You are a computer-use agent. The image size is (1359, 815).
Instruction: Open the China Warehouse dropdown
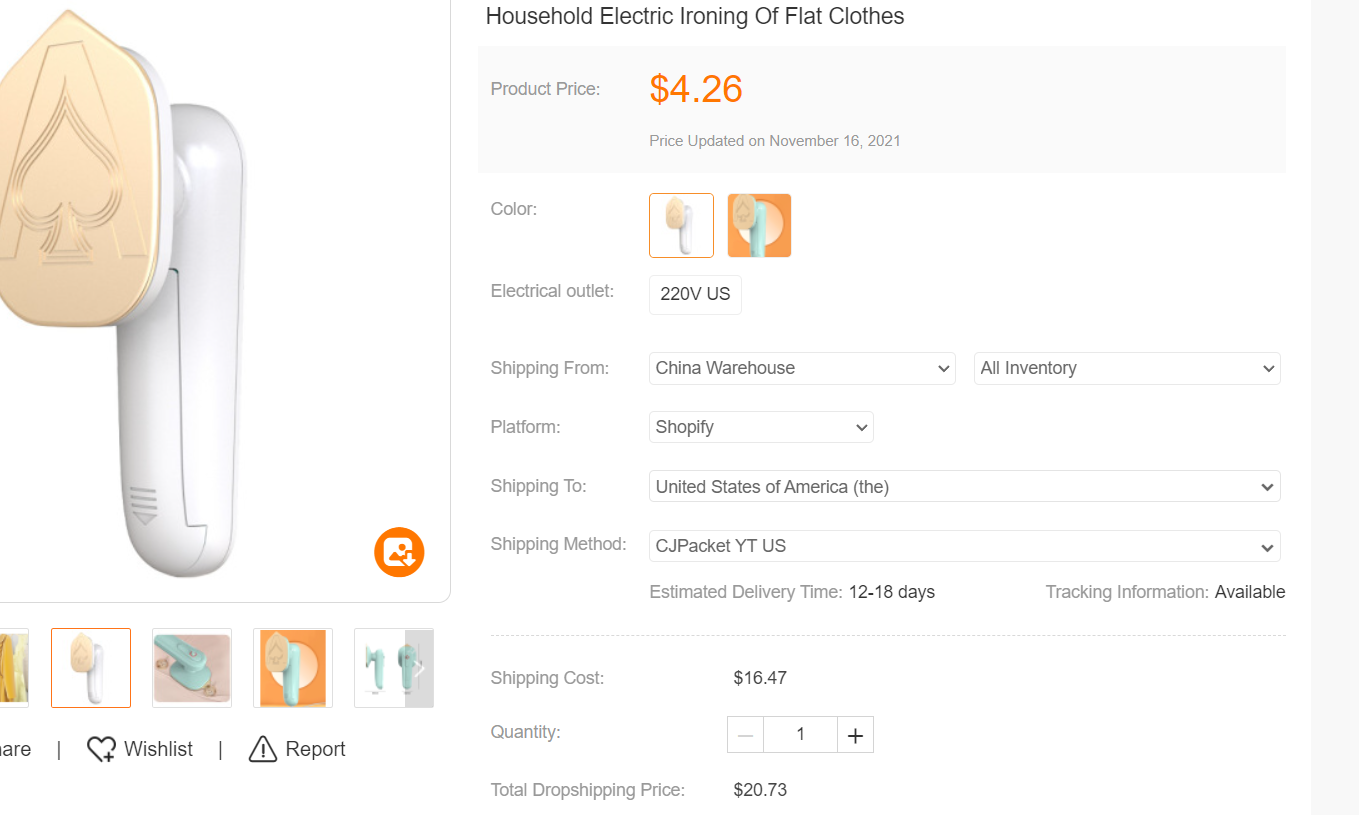tap(802, 368)
